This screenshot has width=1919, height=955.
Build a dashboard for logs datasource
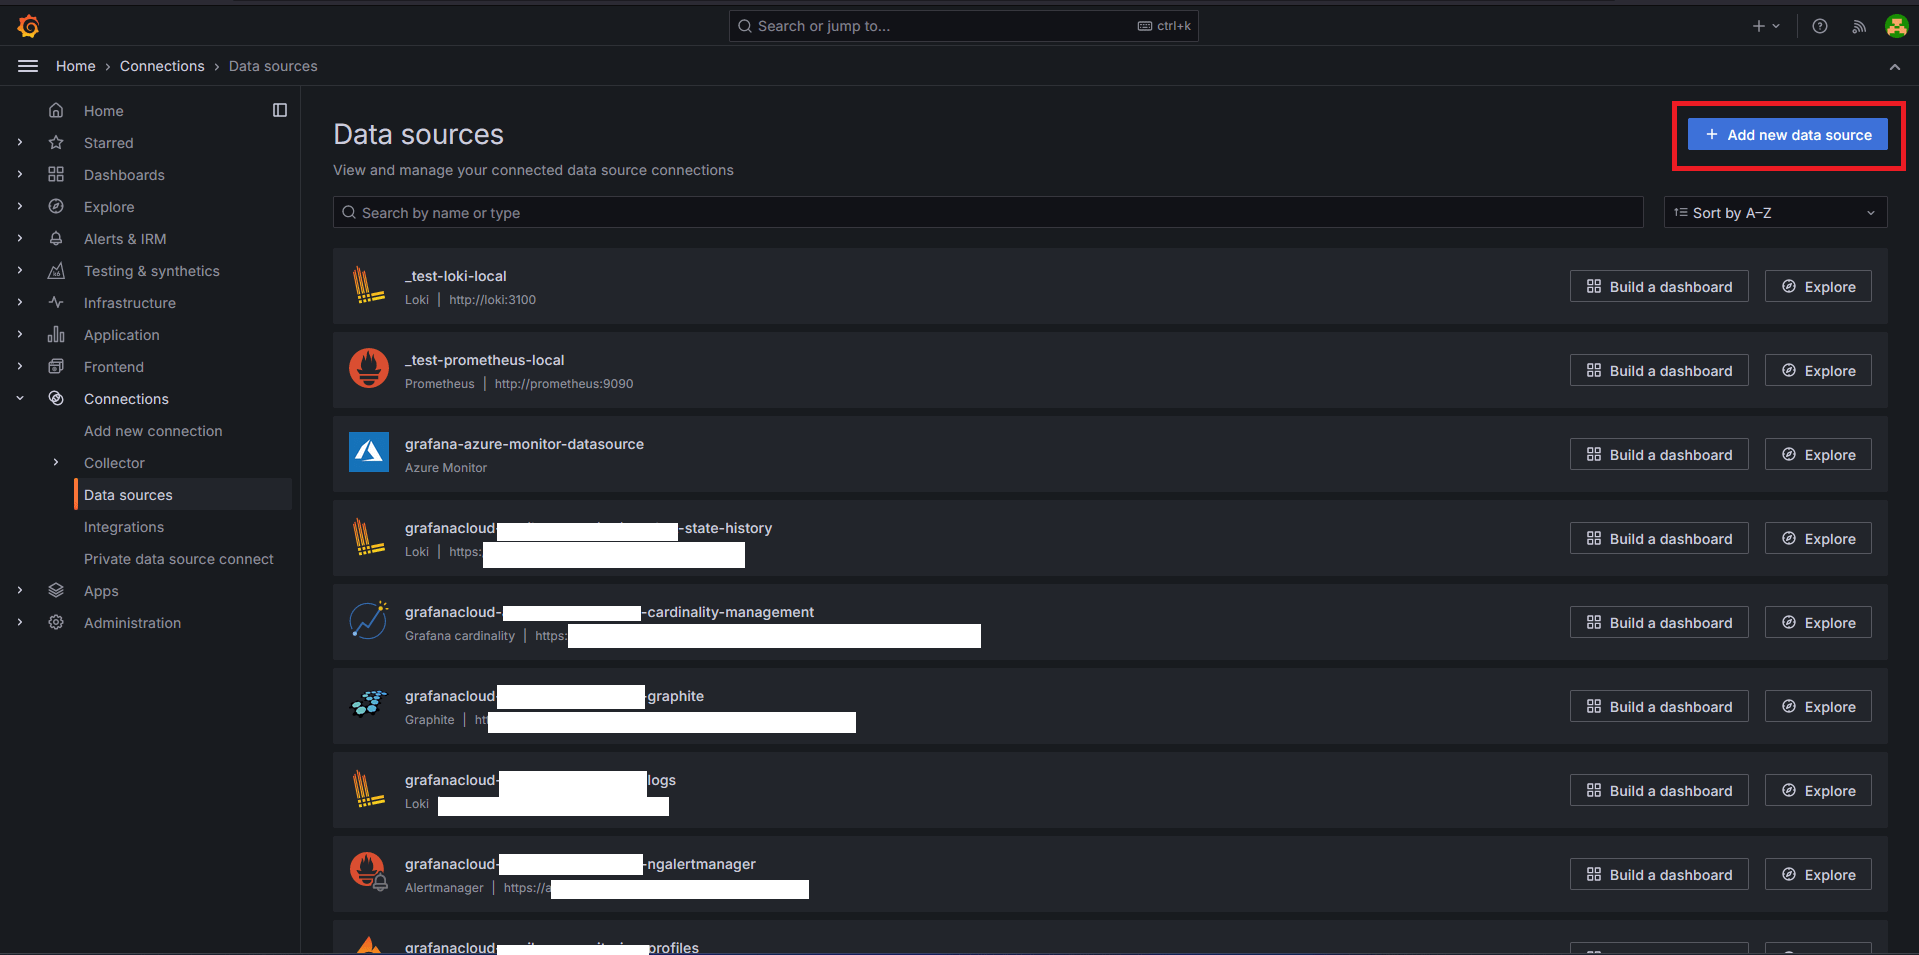click(x=1659, y=790)
